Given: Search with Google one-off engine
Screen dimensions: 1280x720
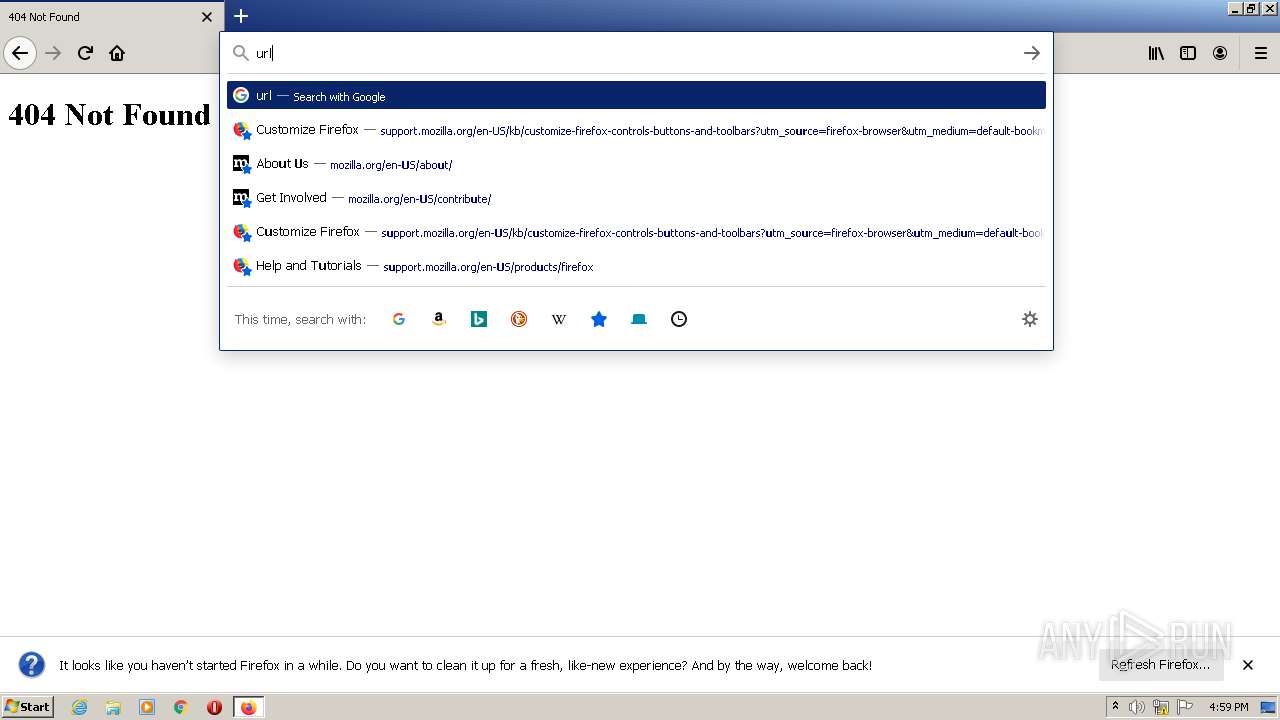Looking at the screenshot, I should click(399, 319).
